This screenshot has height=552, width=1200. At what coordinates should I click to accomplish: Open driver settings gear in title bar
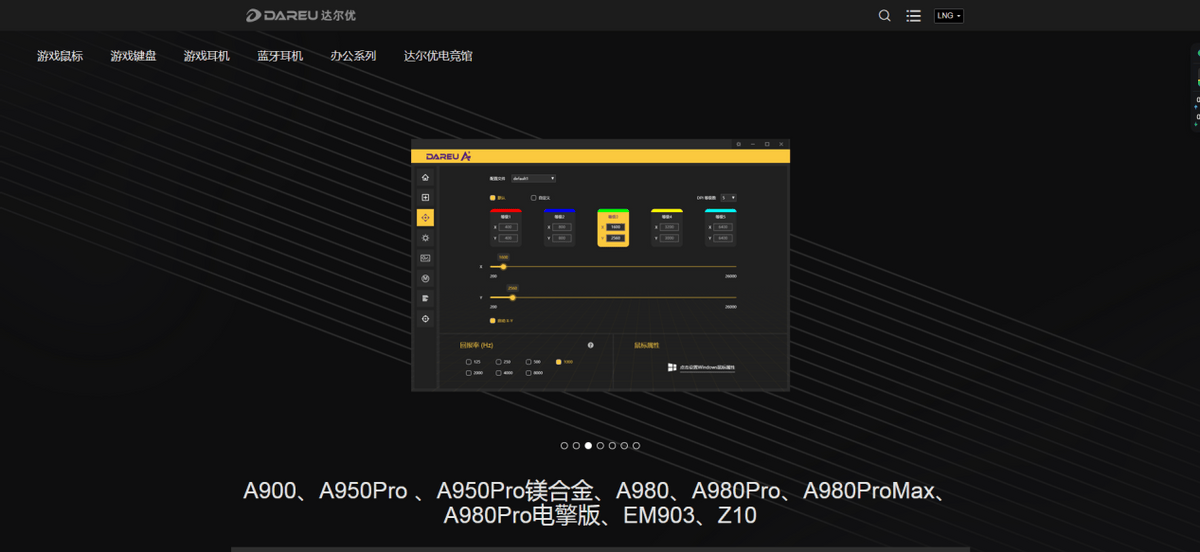(739, 144)
